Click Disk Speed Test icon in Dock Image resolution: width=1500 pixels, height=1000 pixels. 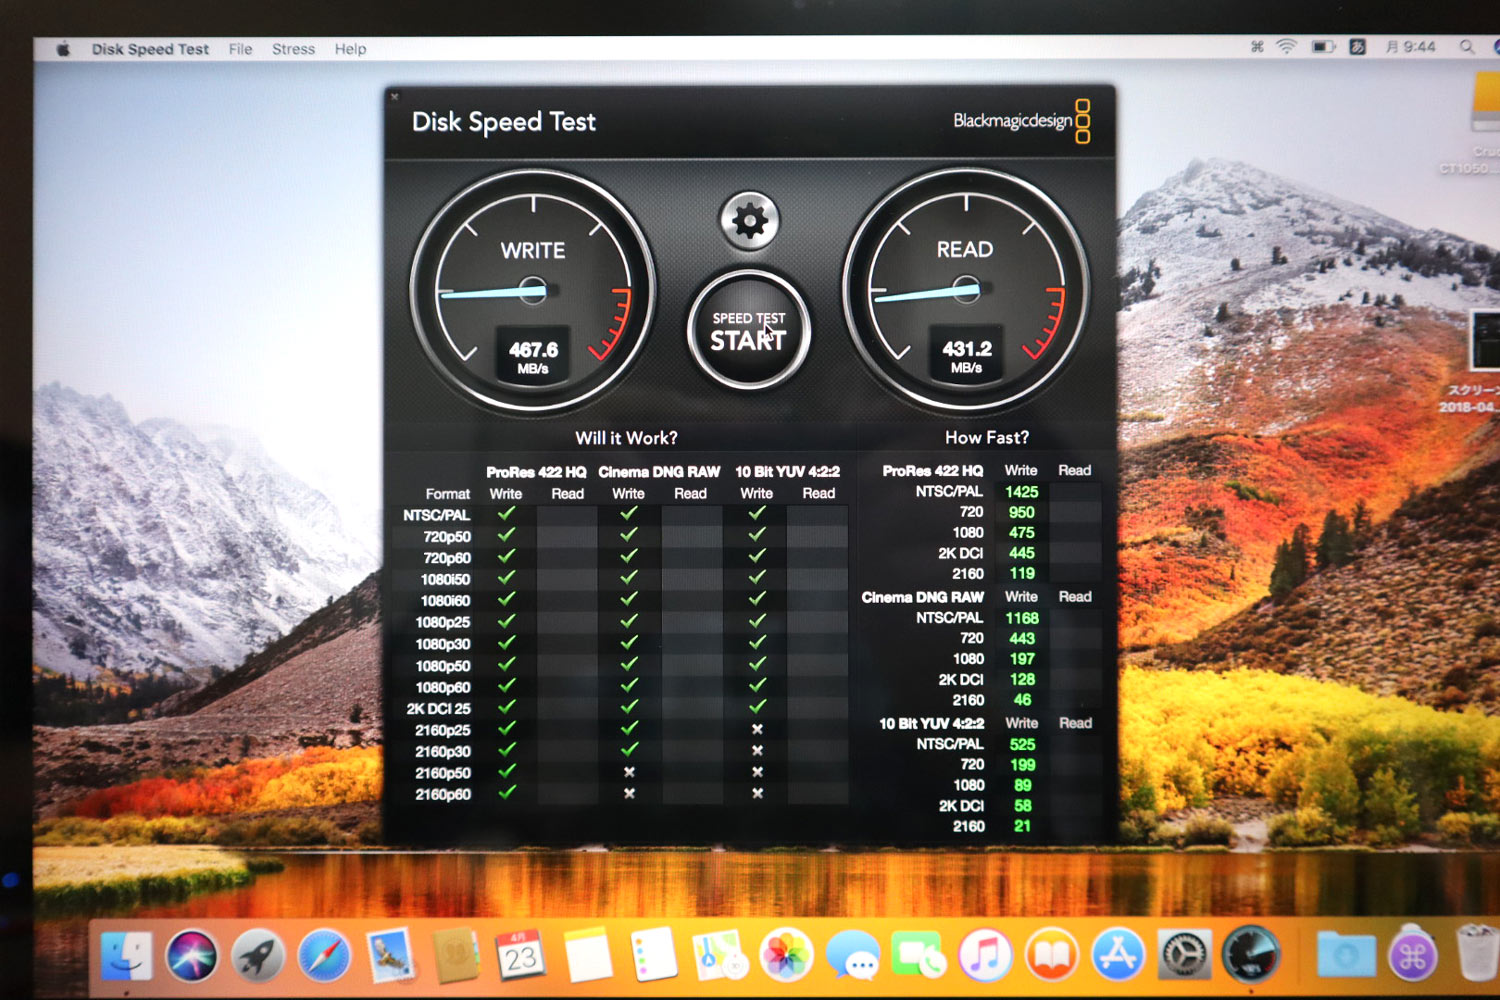point(1250,955)
